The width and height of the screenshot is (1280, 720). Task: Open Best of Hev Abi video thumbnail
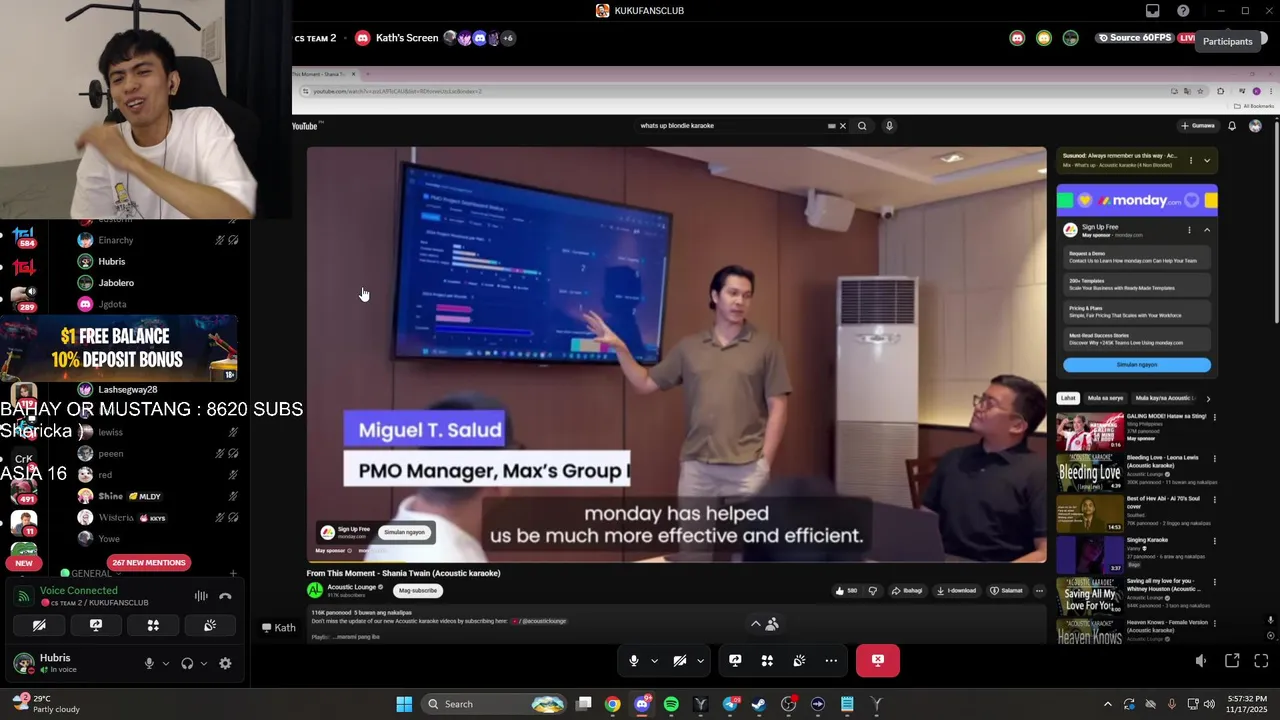click(x=1090, y=514)
